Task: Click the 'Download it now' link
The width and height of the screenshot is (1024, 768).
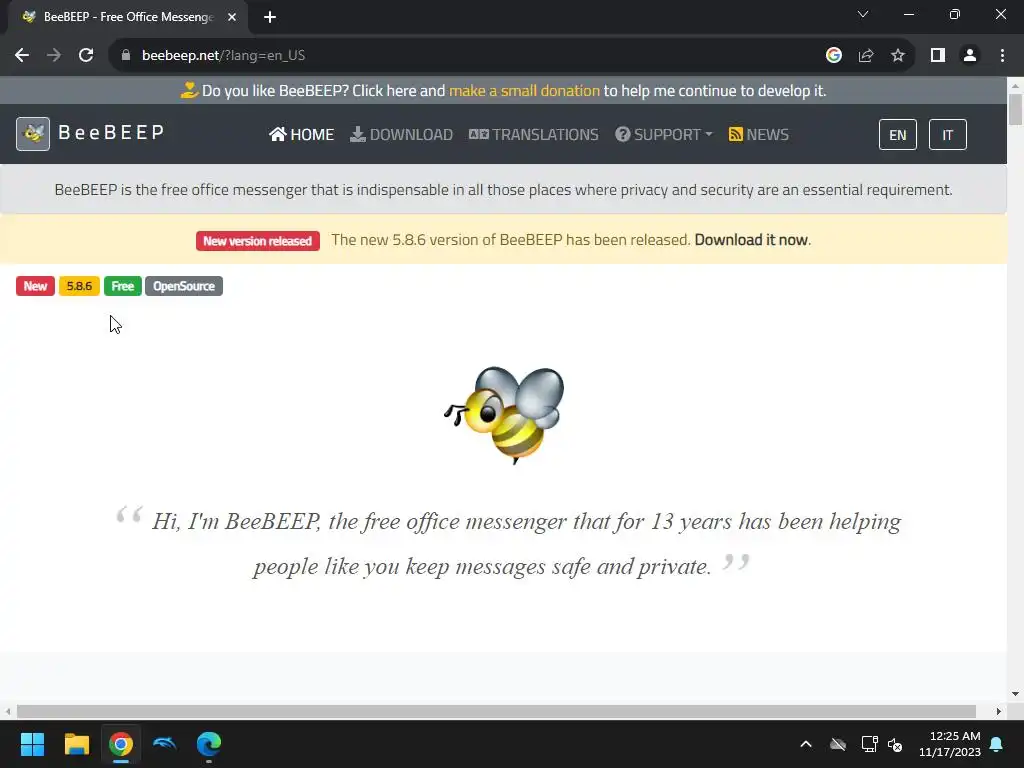Action: pyautogui.click(x=751, y=240)
